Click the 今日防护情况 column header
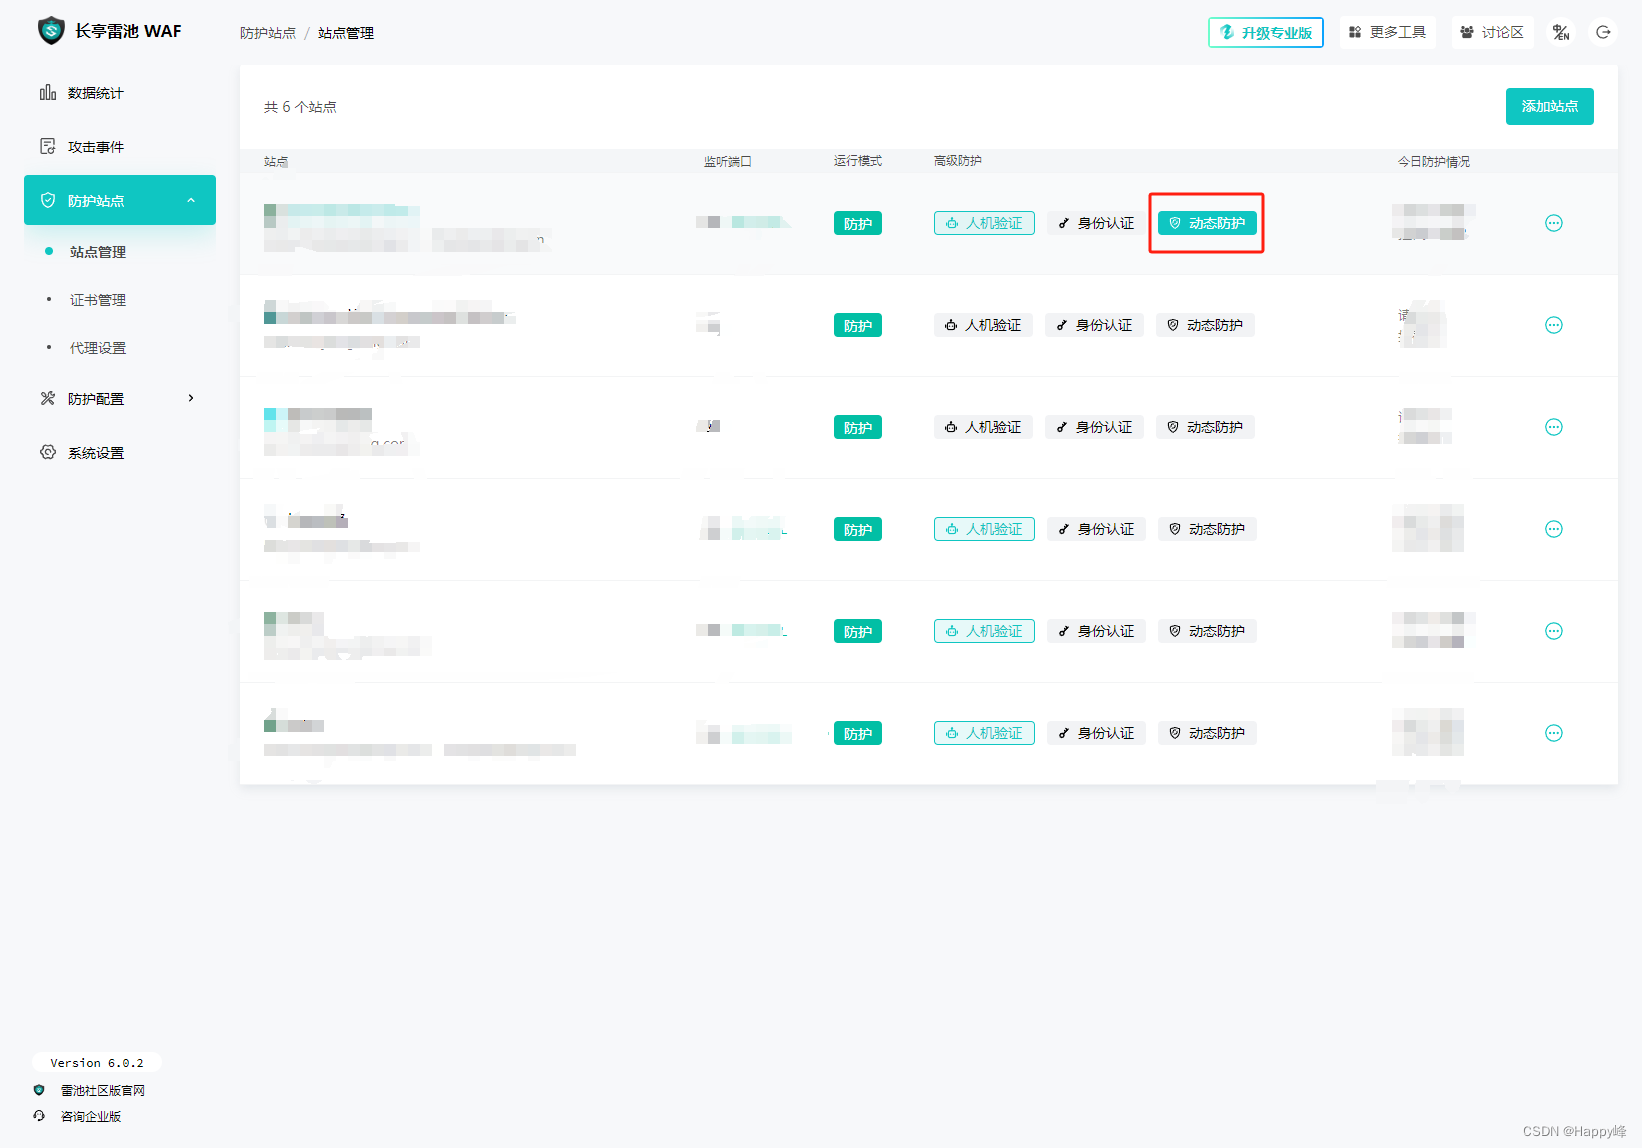The image size is (1642, 1148). [x=1433, y=161]
